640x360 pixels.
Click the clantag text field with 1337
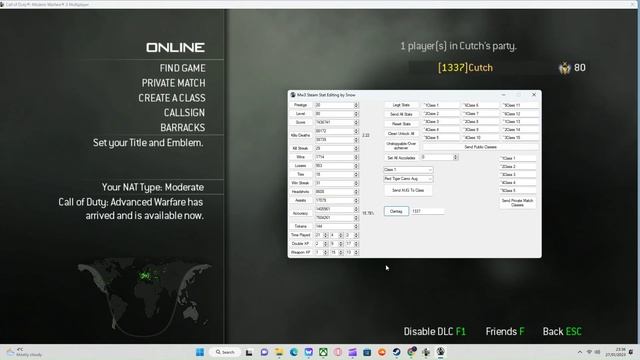427,211
